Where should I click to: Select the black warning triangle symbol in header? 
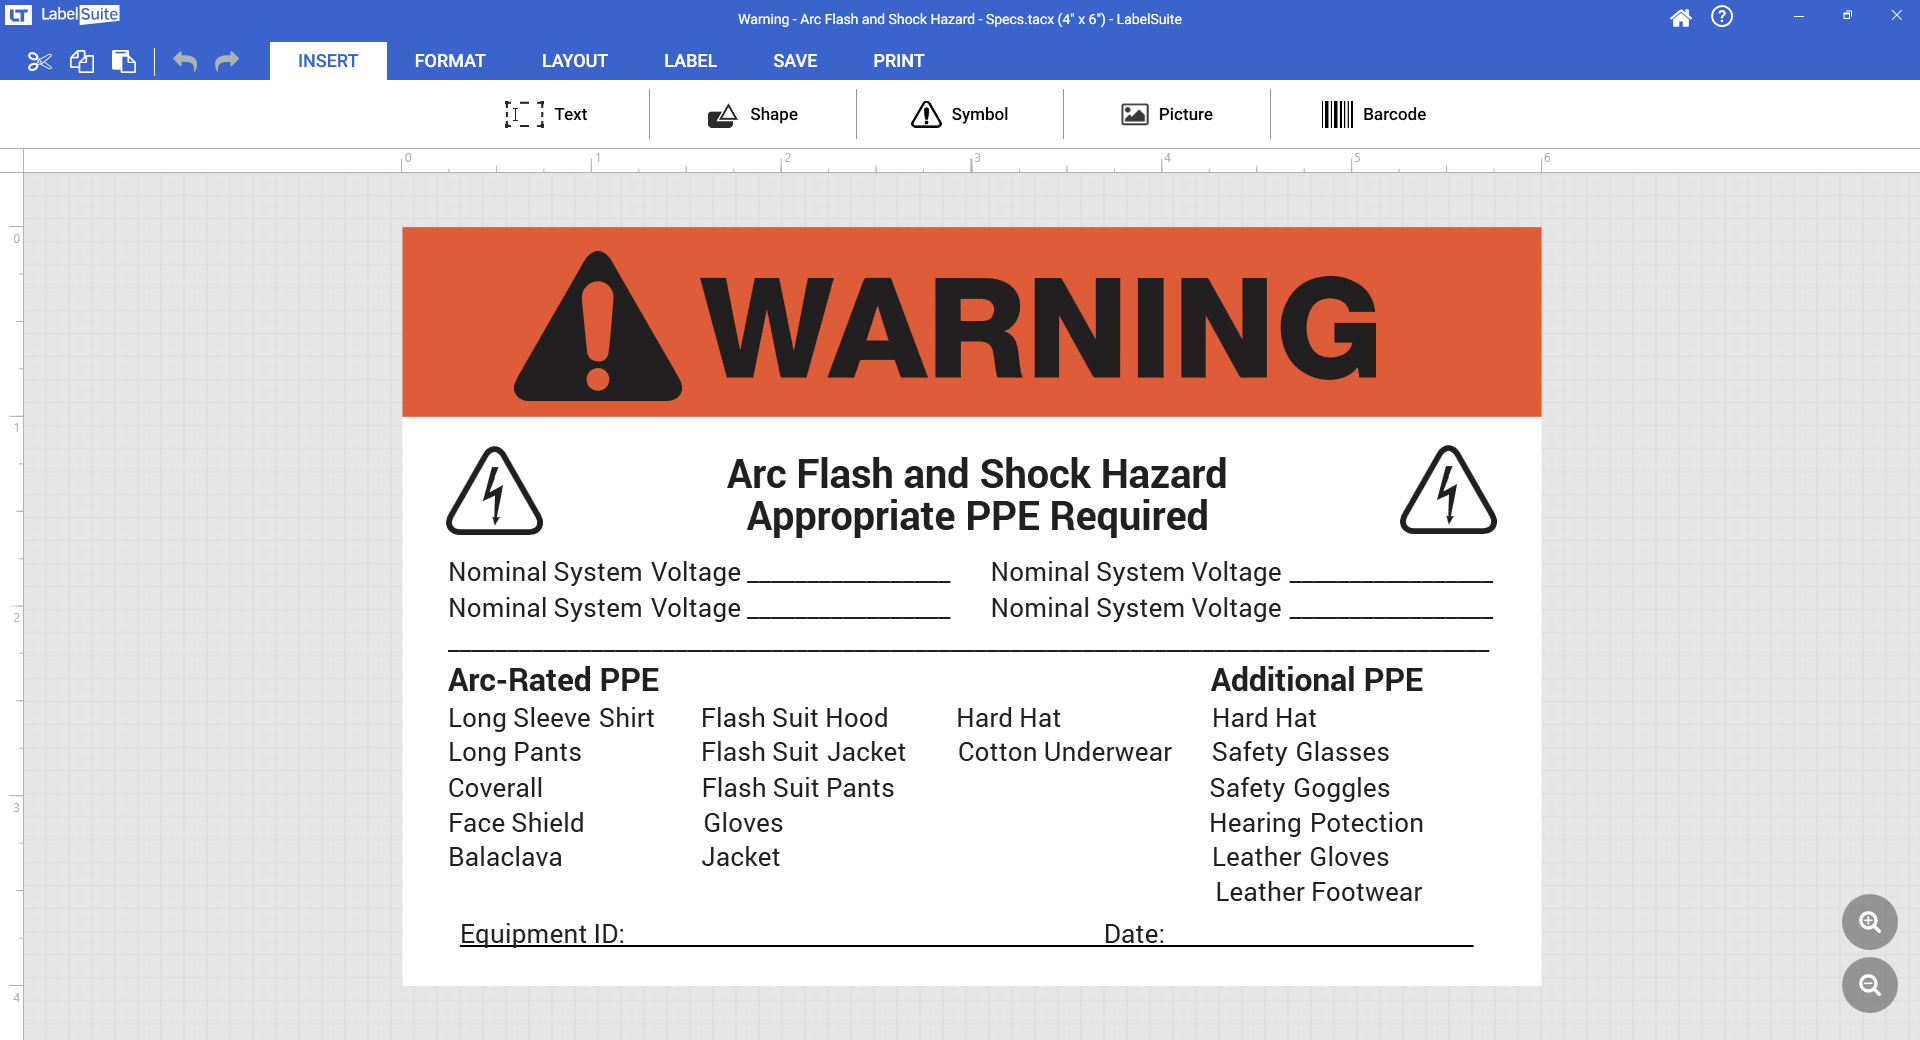tap(598, 327)
